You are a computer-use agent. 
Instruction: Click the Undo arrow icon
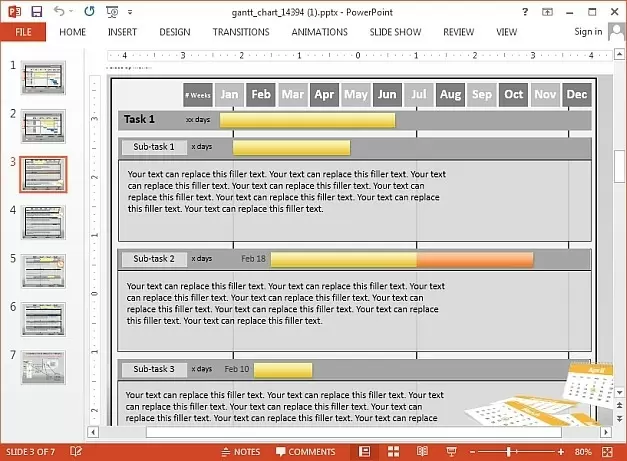59,12
